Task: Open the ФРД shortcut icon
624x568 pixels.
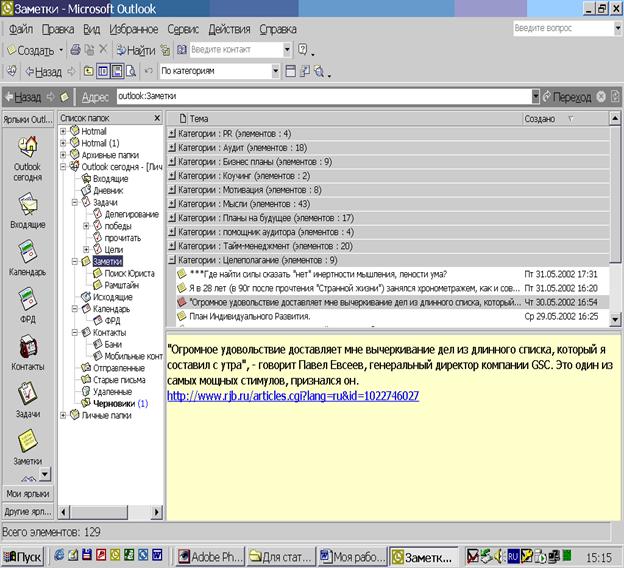Action: [27, 299]
